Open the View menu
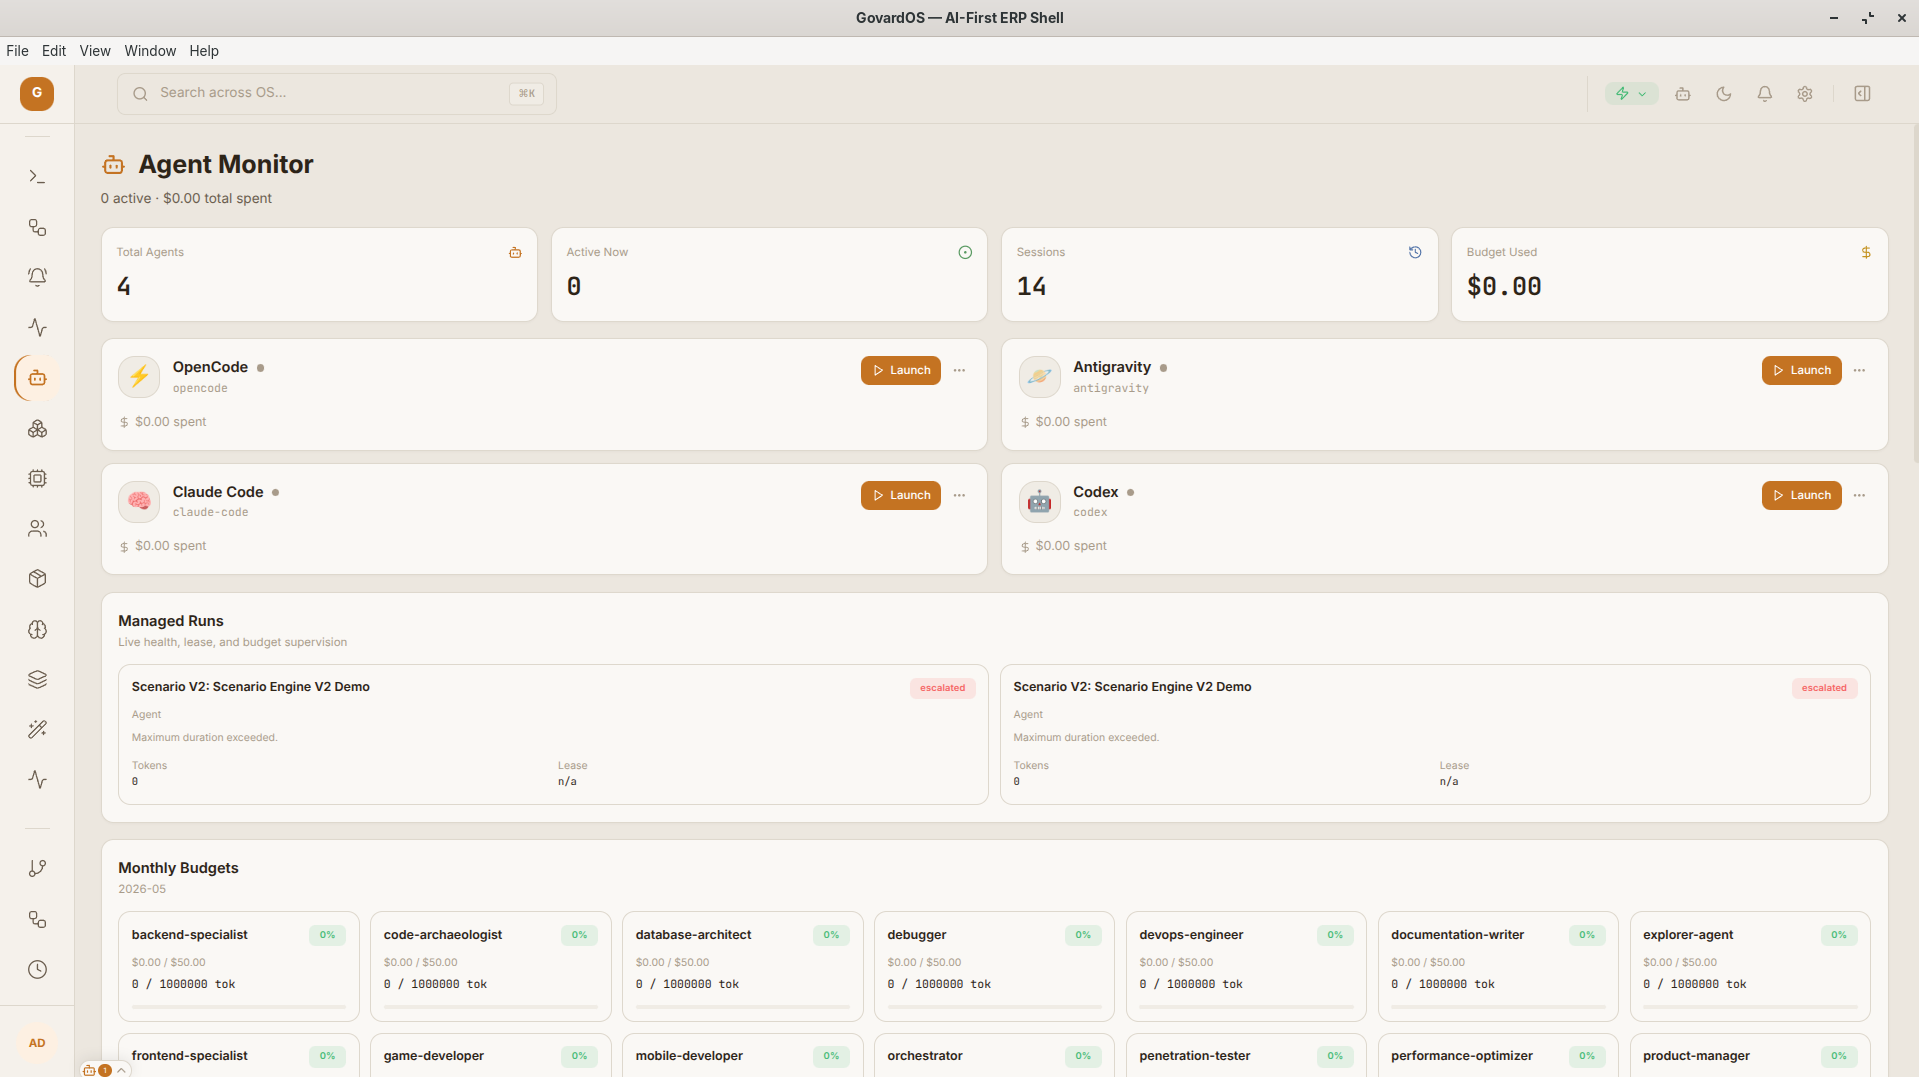The height and width of the screenshot is (1077, 1919). pos(95,51)
